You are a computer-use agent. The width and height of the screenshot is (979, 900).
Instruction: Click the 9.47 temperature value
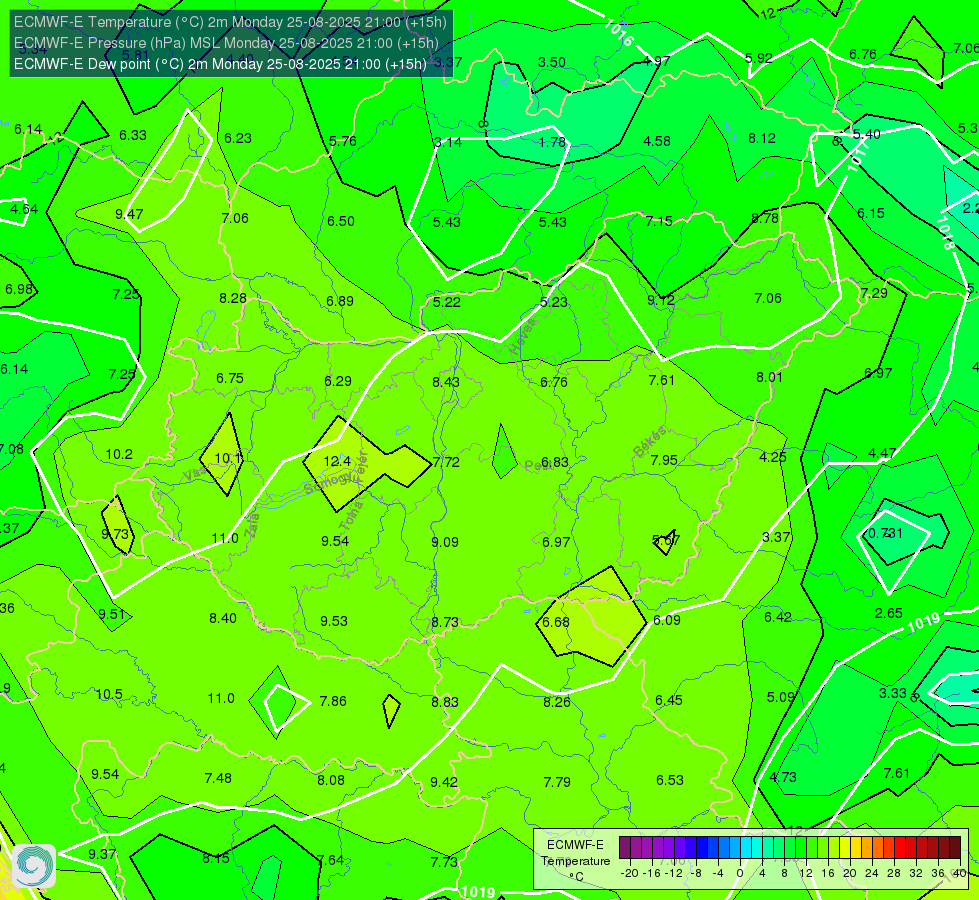(129, 214)
